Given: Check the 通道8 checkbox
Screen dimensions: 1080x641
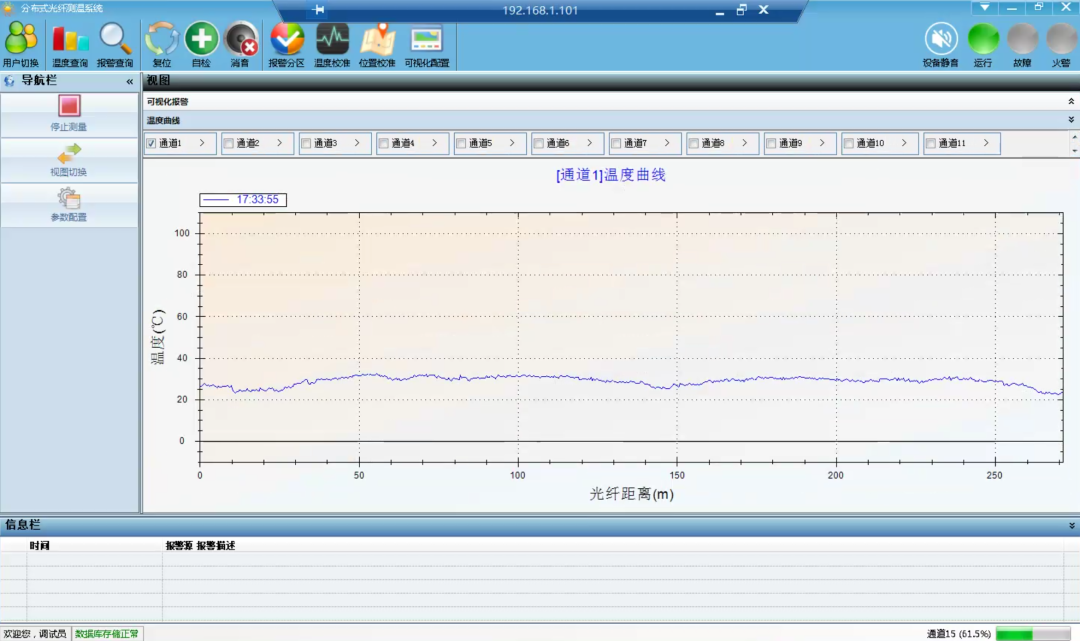Looking at the screenshot, I should (694, 143).
